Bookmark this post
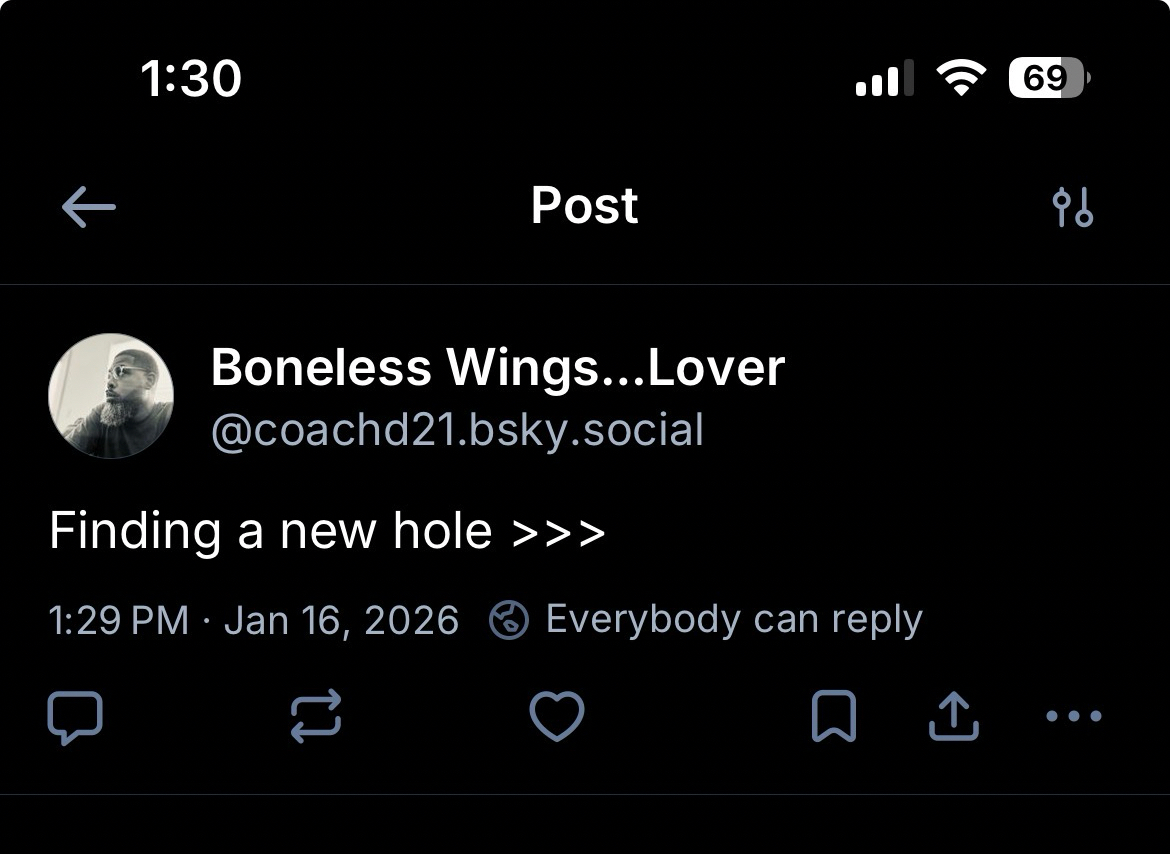Image resolution: width=1170 pixels, height=854 pixels. pos(834,716)
